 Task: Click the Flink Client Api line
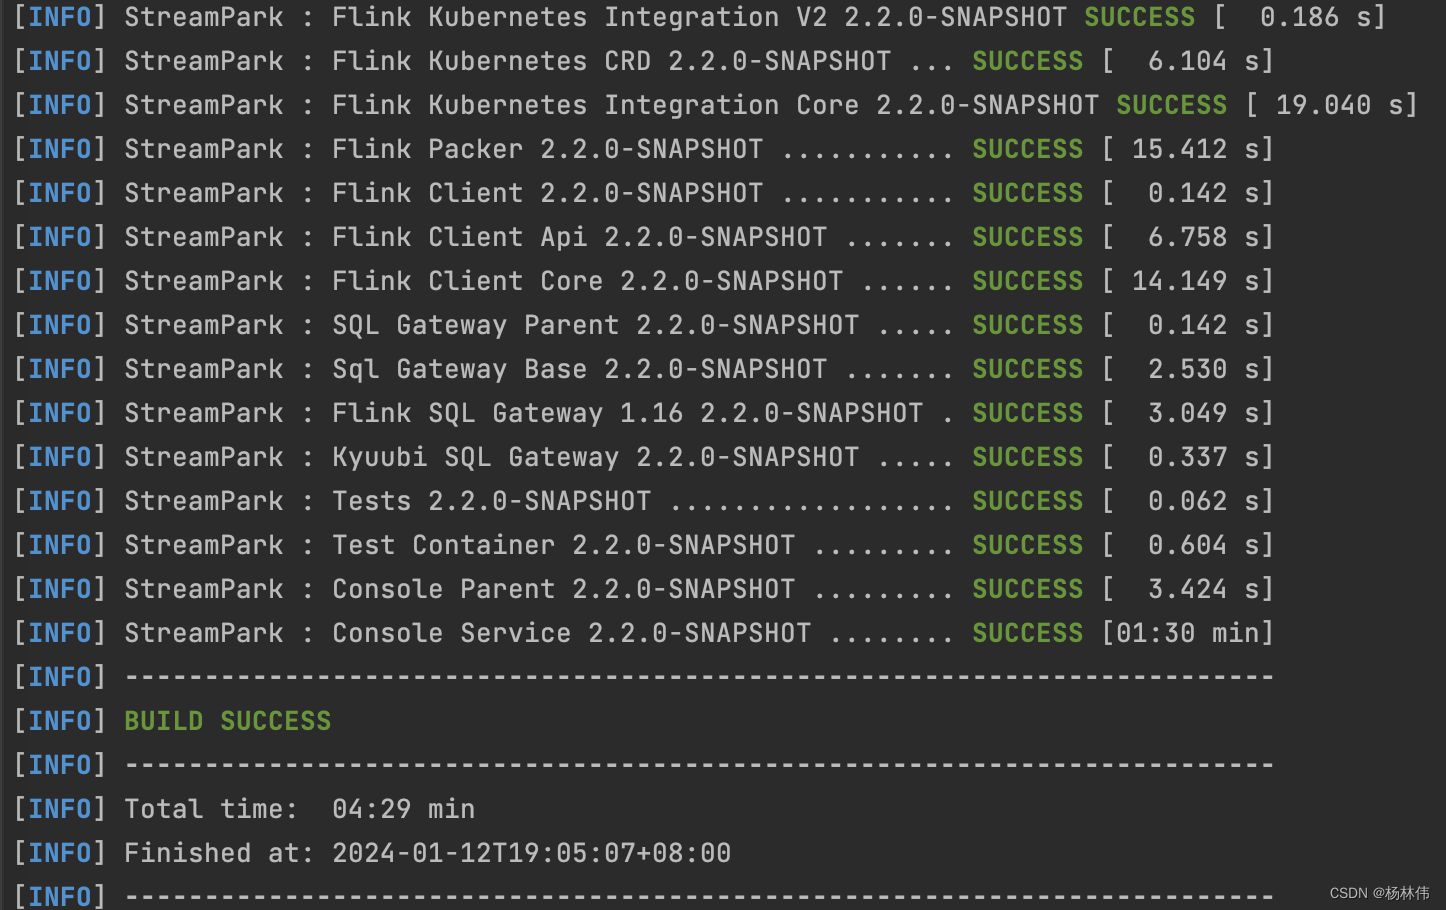(644, 237)
